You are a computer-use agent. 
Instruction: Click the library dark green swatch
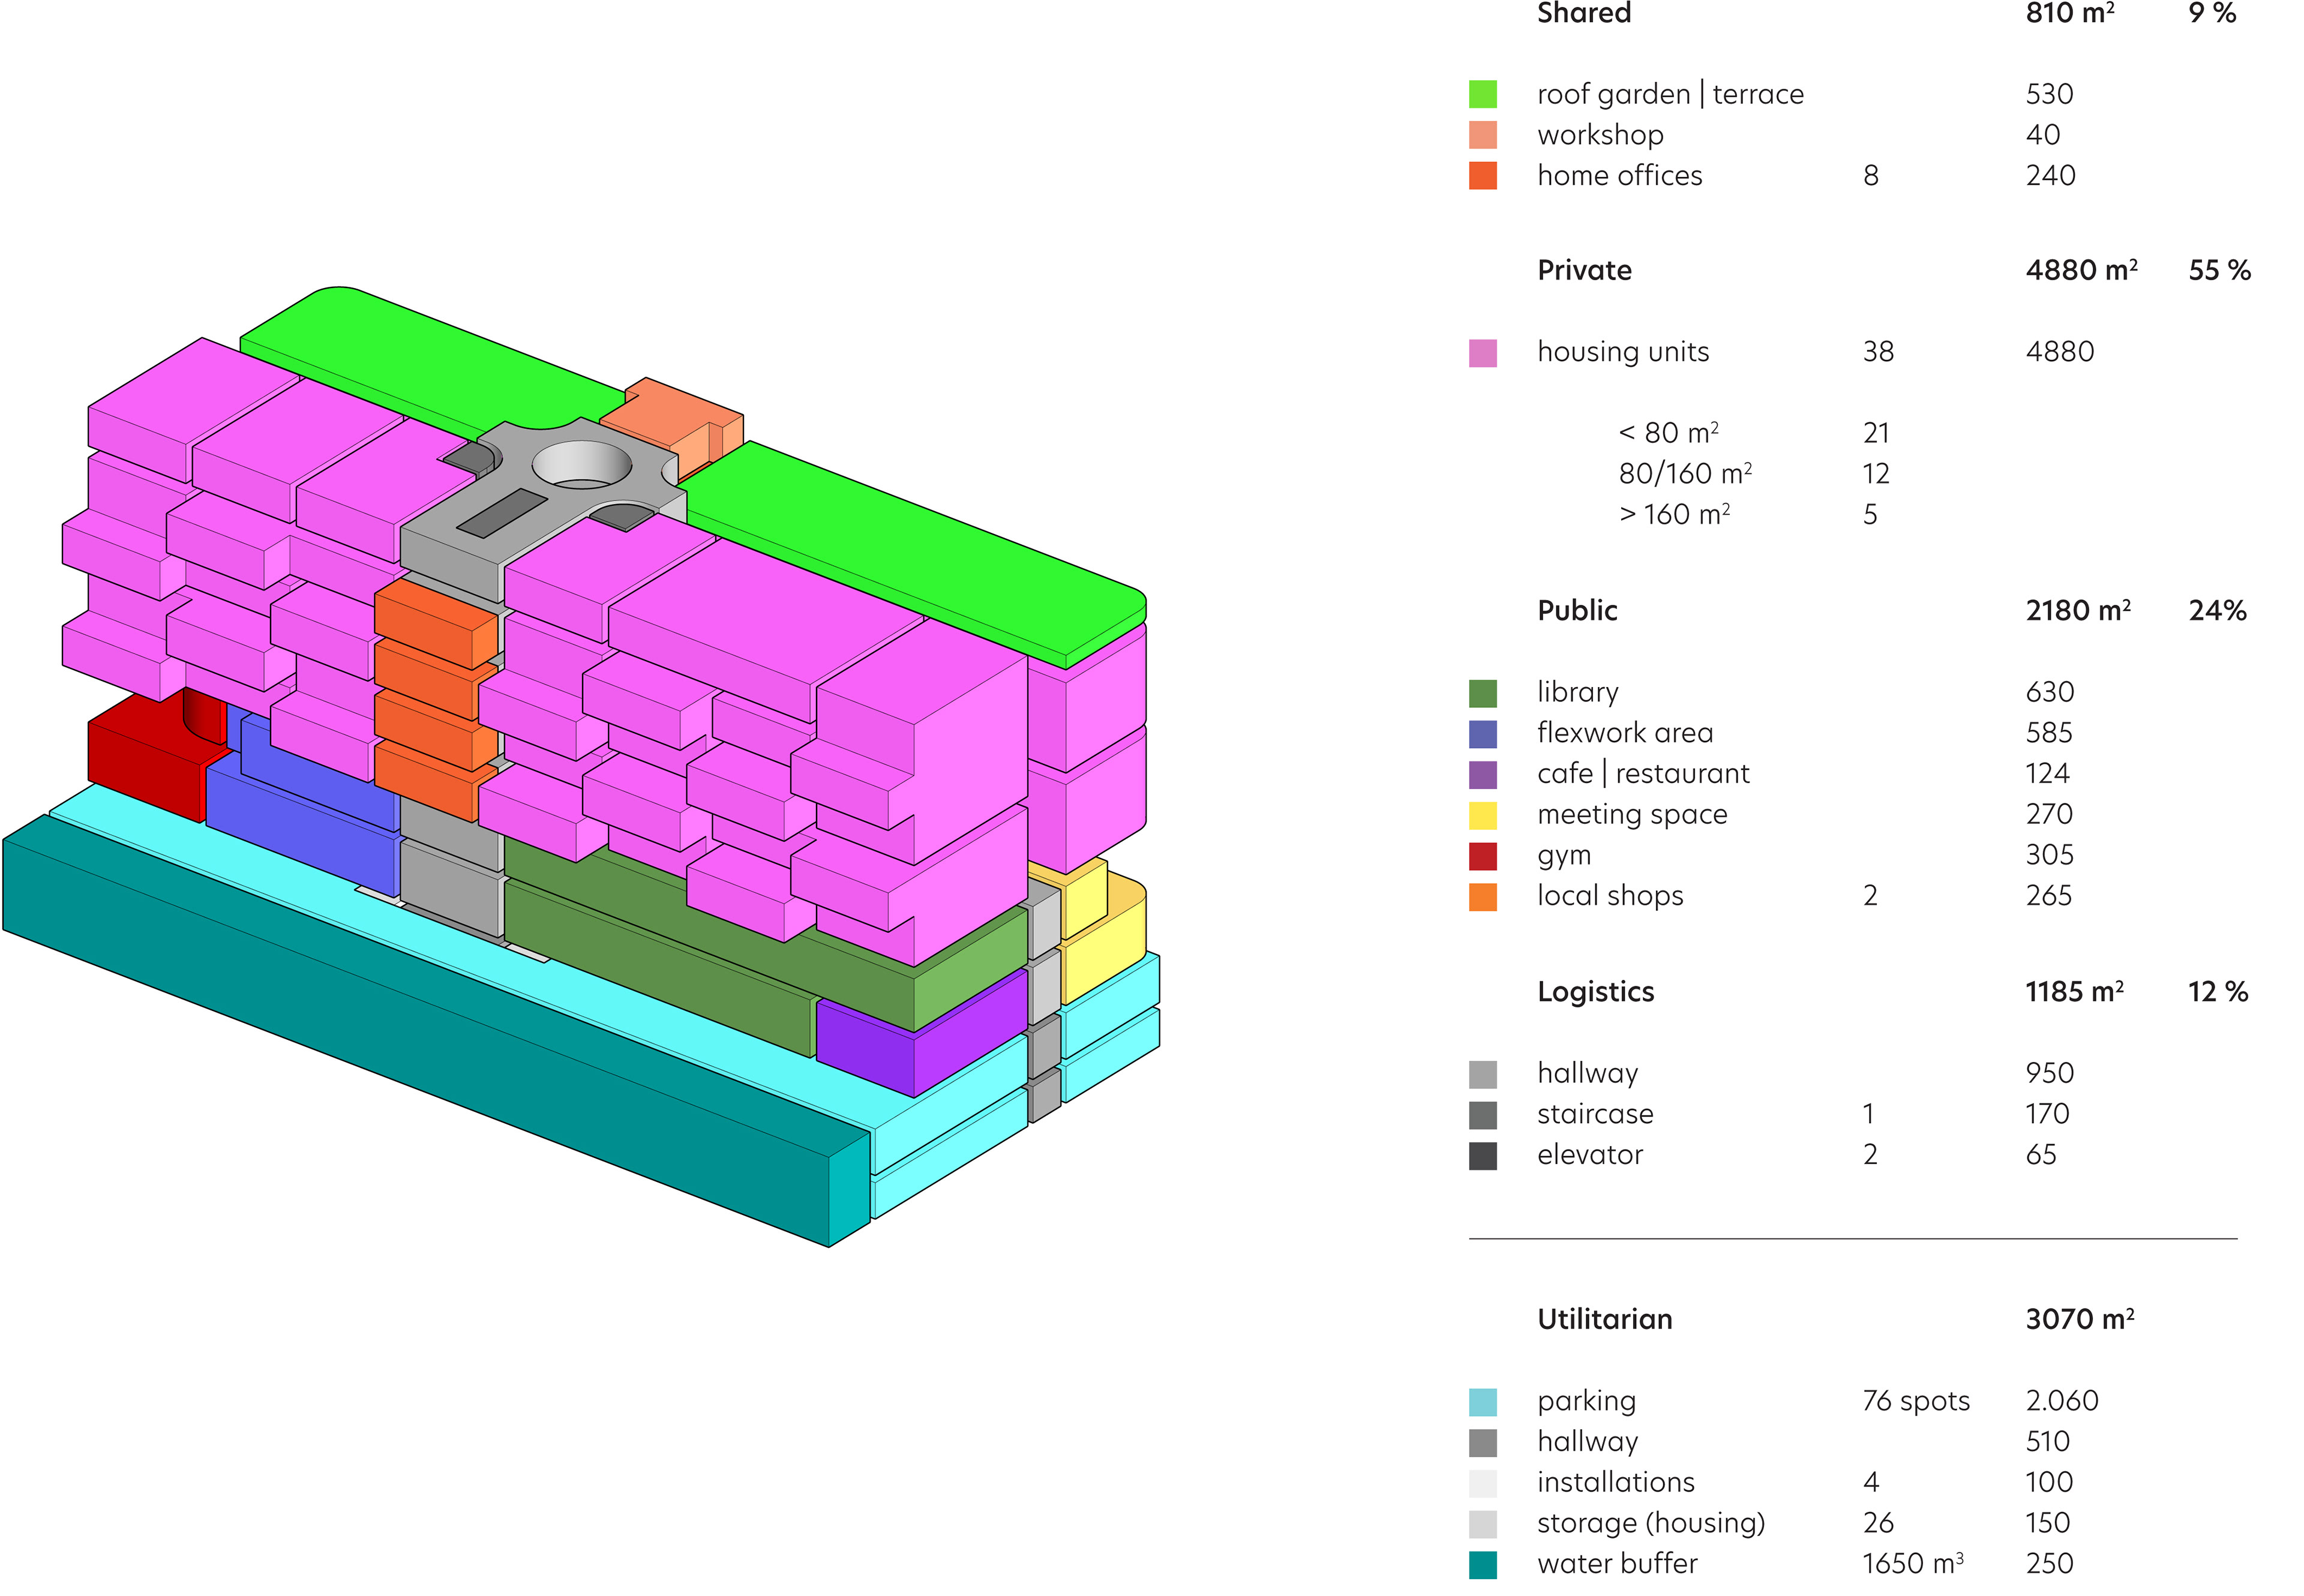coord(1482,692)
